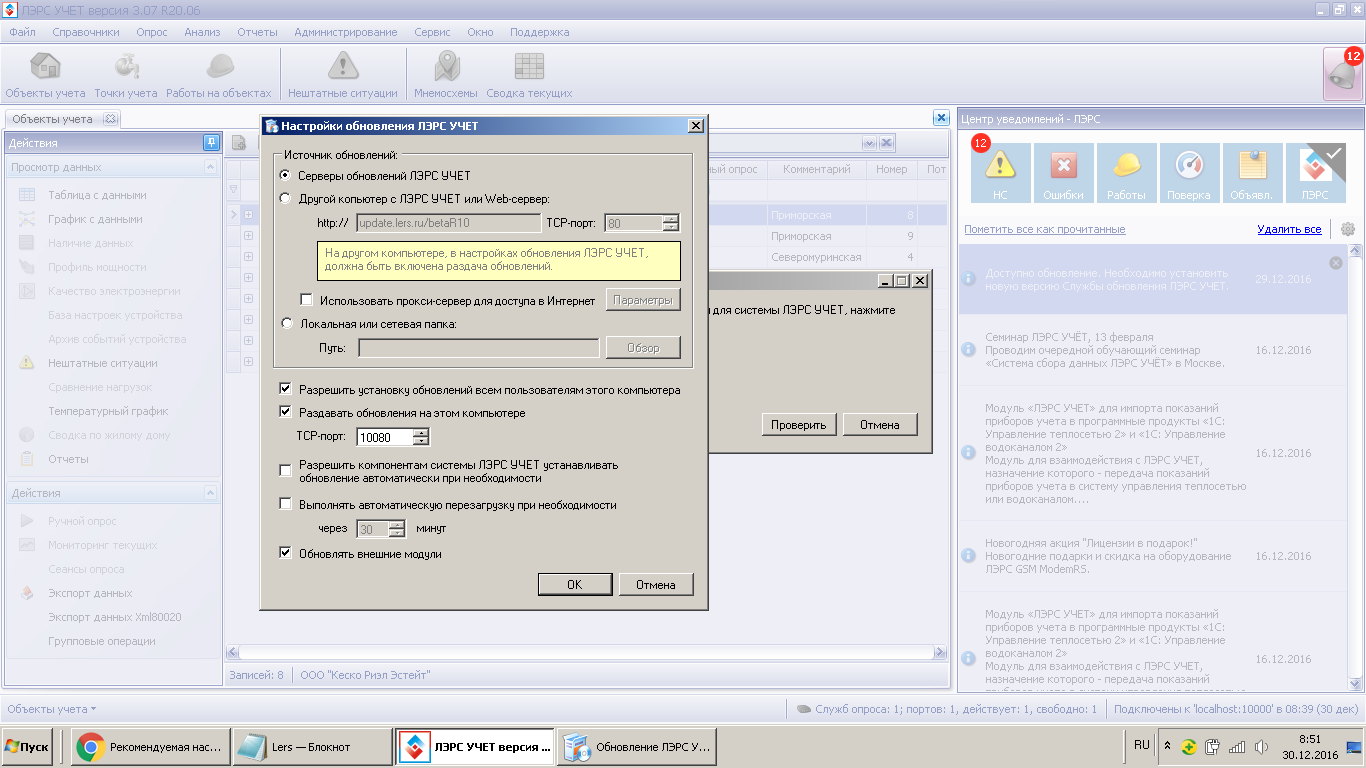Screen dimensions: 1366x768
Task: Open the Опрос menu
Action: click(x=152, y=32)
